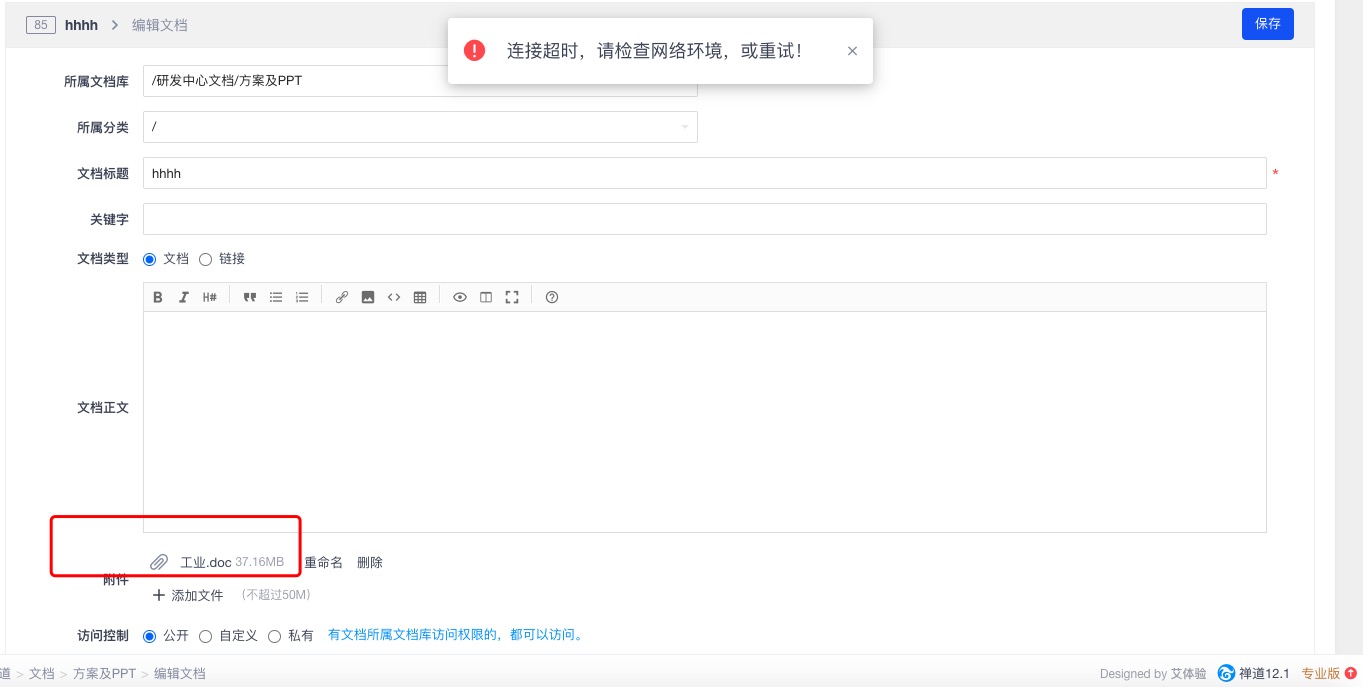Viewport: 1363px width, 687px height.
Task: Insert a heading with the H# tool
Action: coord(210,297)
